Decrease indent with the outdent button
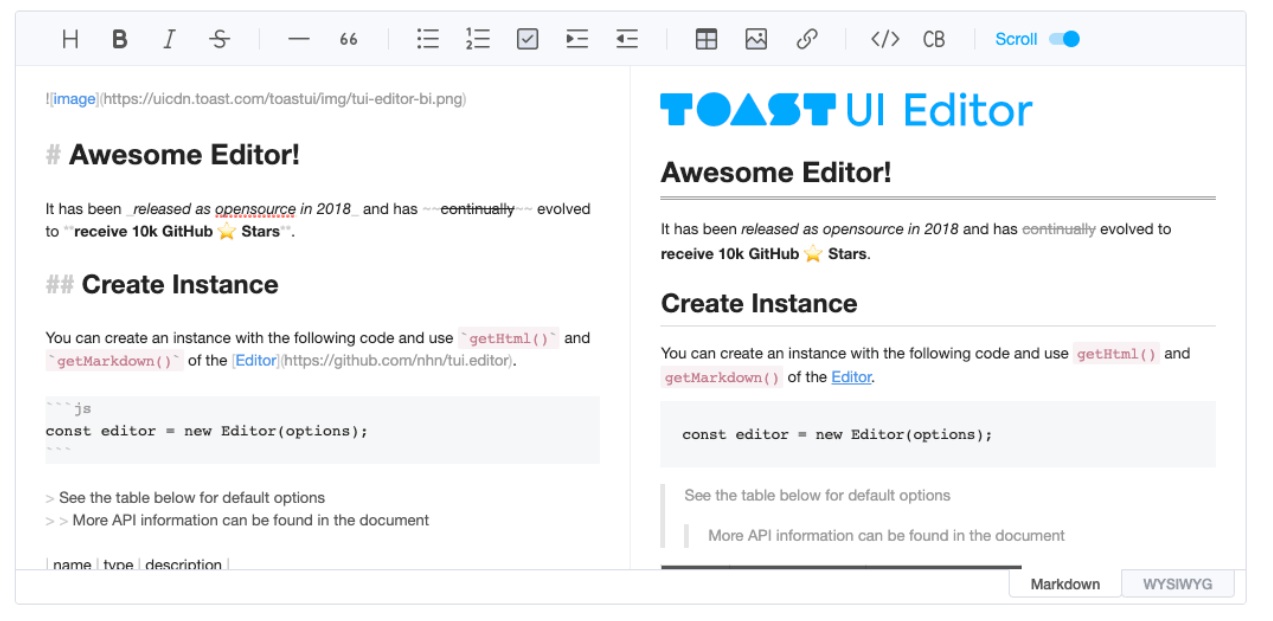 click(627, 39)
